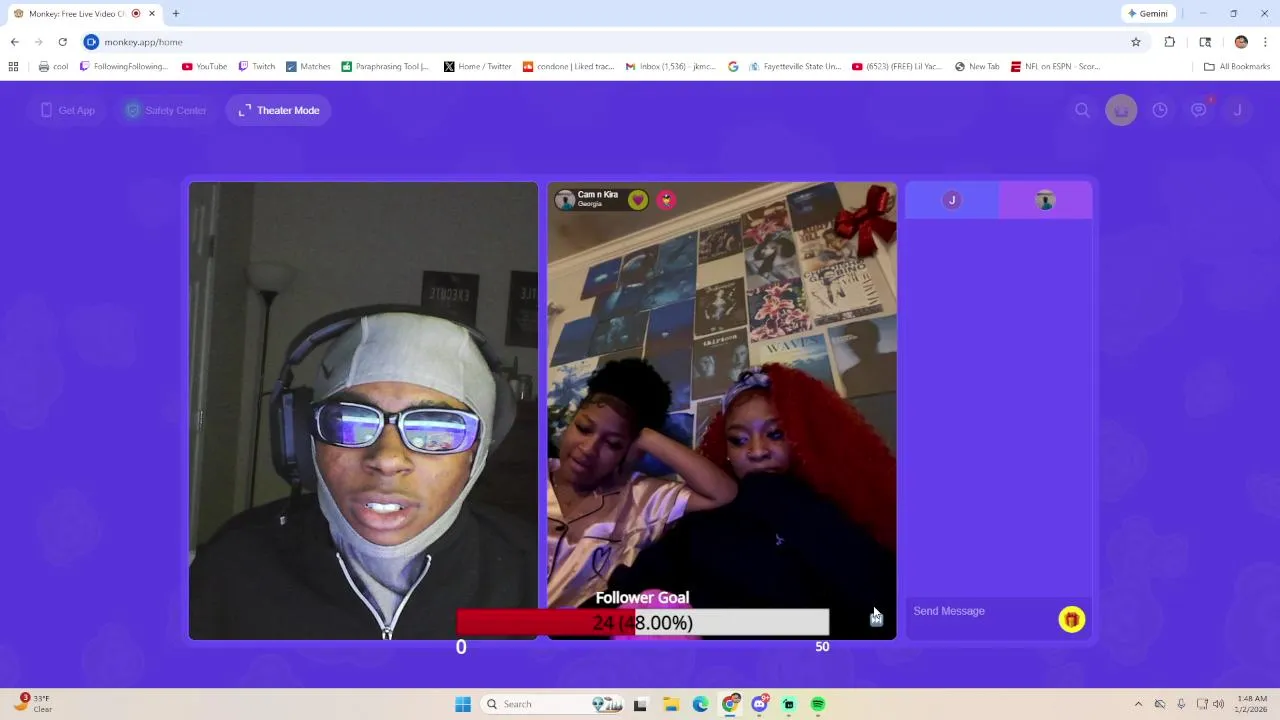Show hidden system tray icons
Image resolution: width=1280 pixels, height=720 pixels.
coord(1138,704)
